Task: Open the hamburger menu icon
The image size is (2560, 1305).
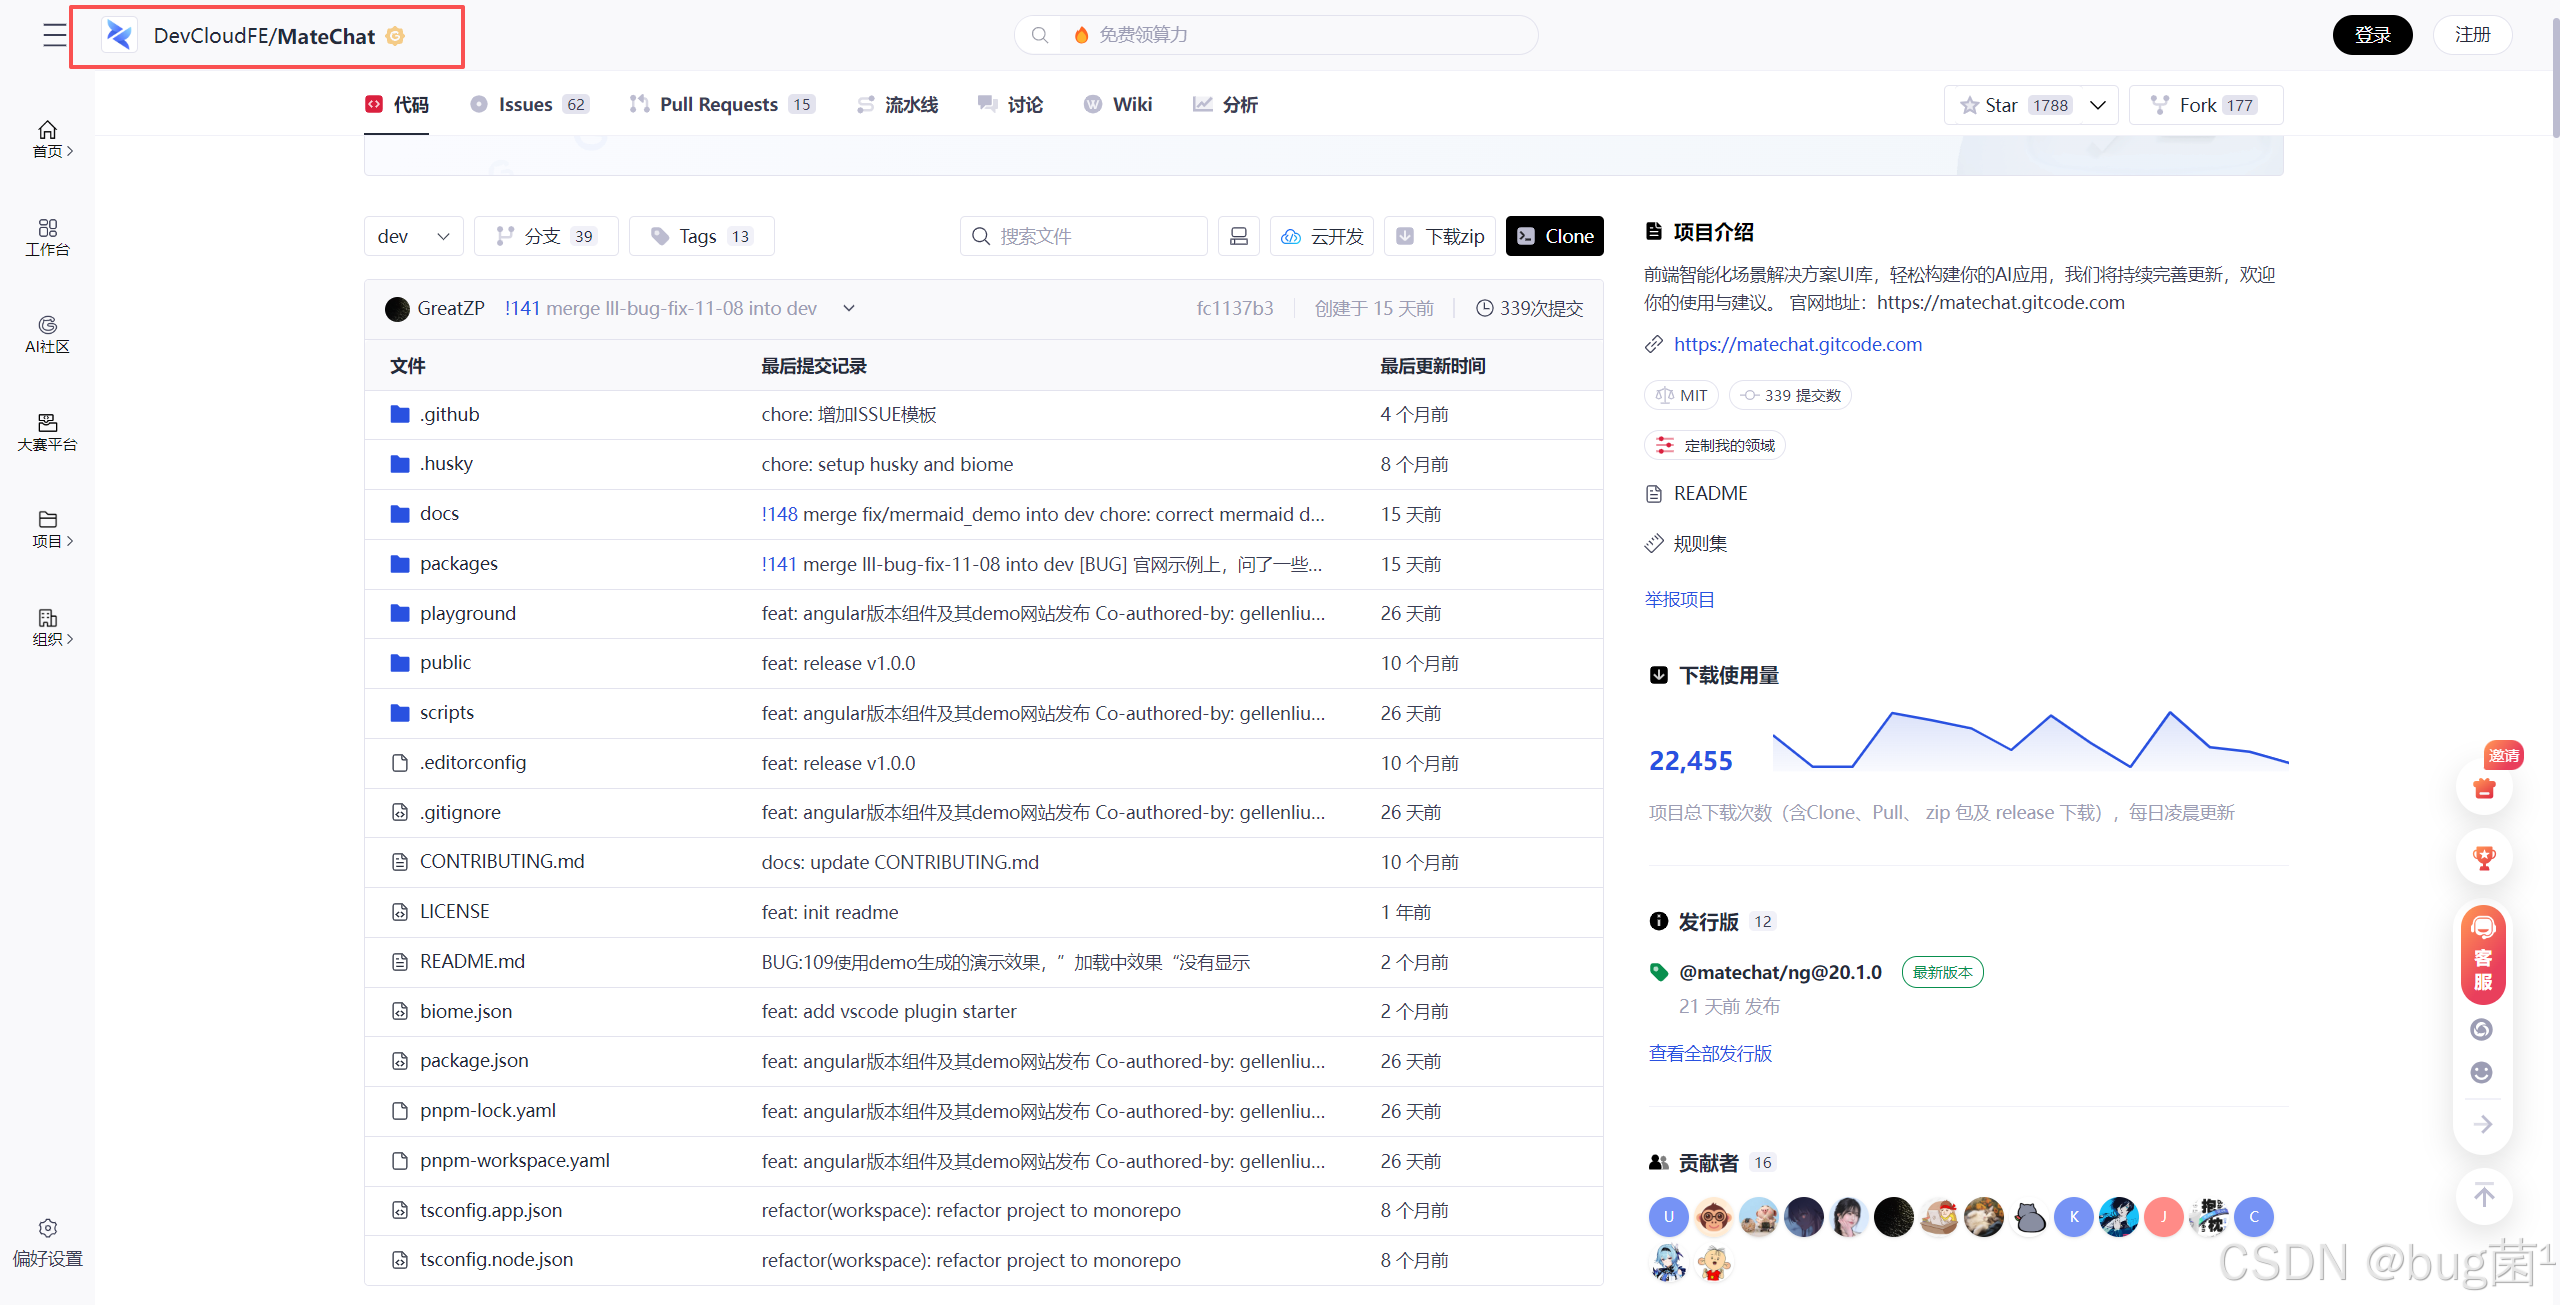Action: click(55, 36)
